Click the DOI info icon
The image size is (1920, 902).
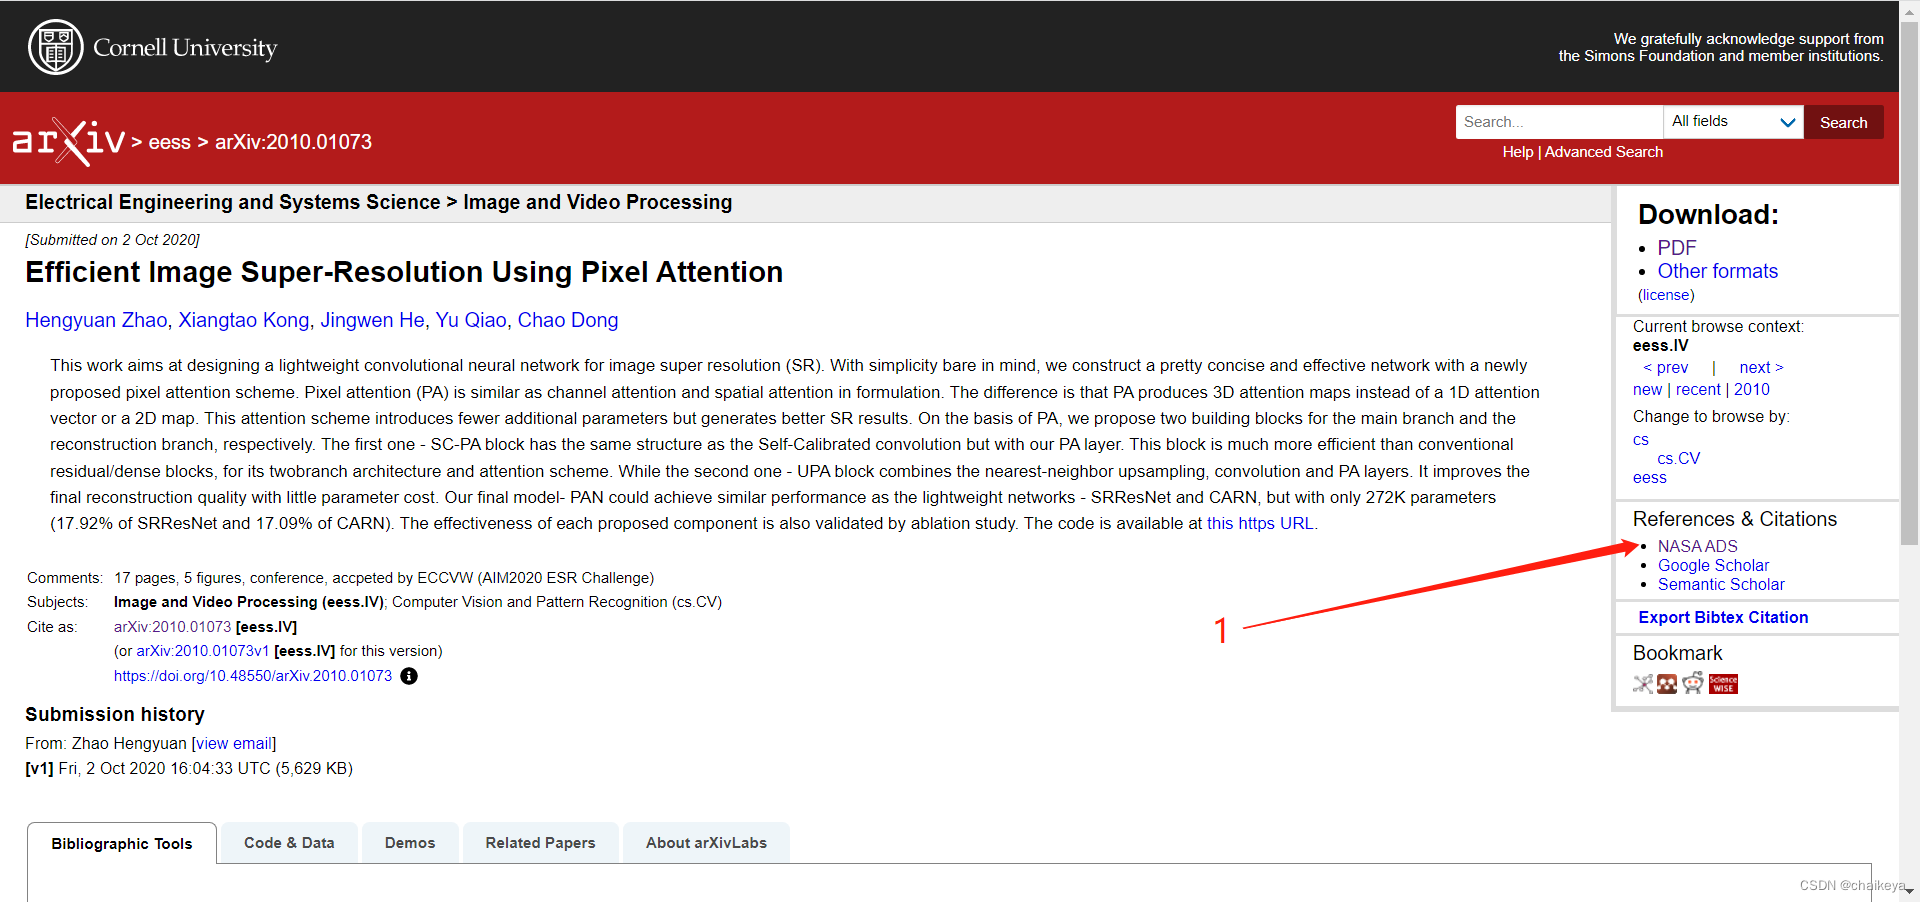coord(409,676)
